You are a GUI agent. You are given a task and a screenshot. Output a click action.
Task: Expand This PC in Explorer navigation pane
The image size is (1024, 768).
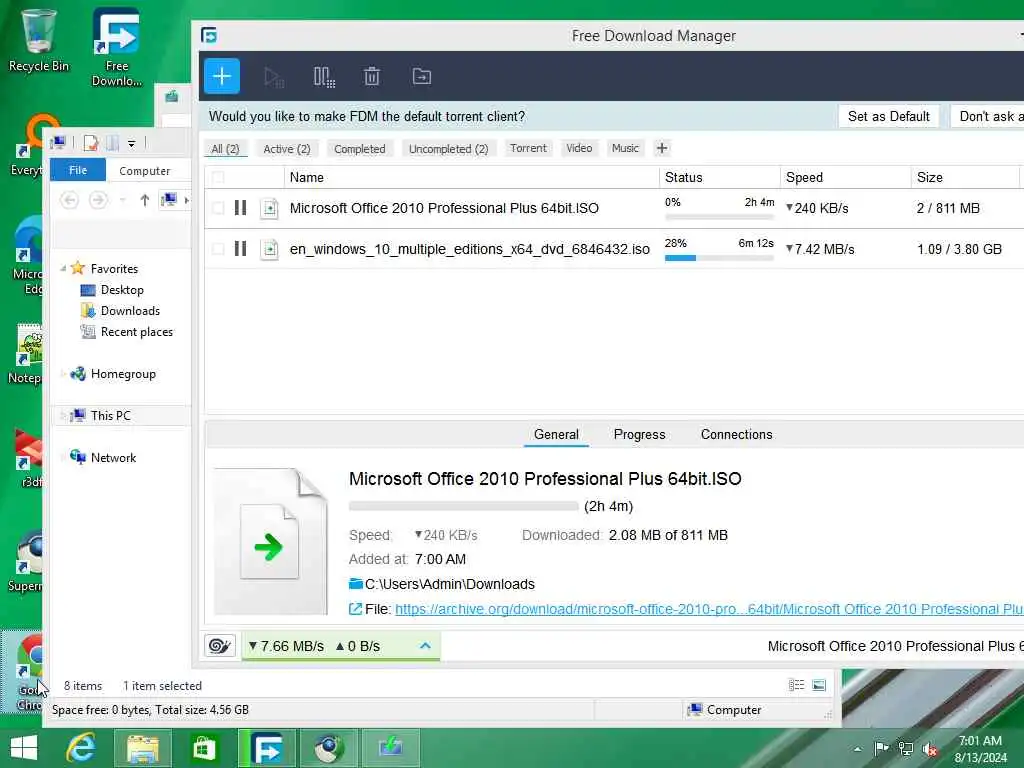[63, 415]
